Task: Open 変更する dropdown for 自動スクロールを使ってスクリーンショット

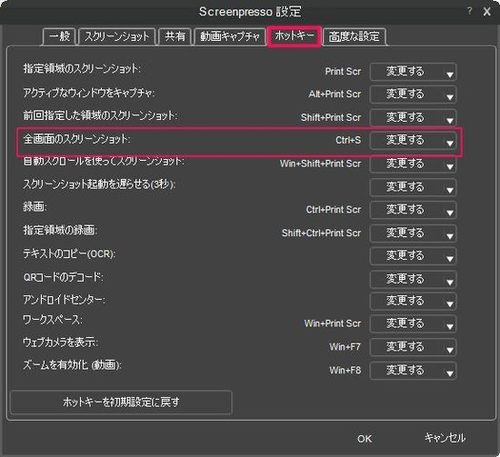Action: point(413,164)
